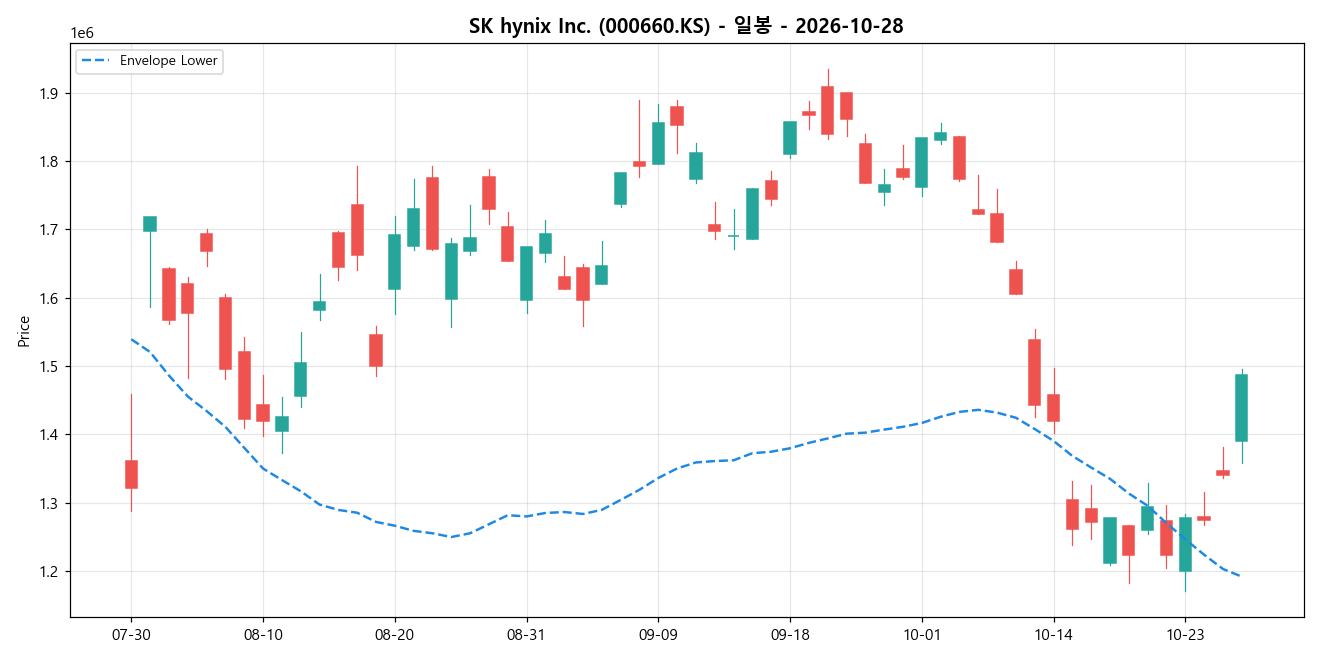Screen dimensions: 1320x660
Task: Click the 09-09 date tick label
Action: [x=658, y=633]
